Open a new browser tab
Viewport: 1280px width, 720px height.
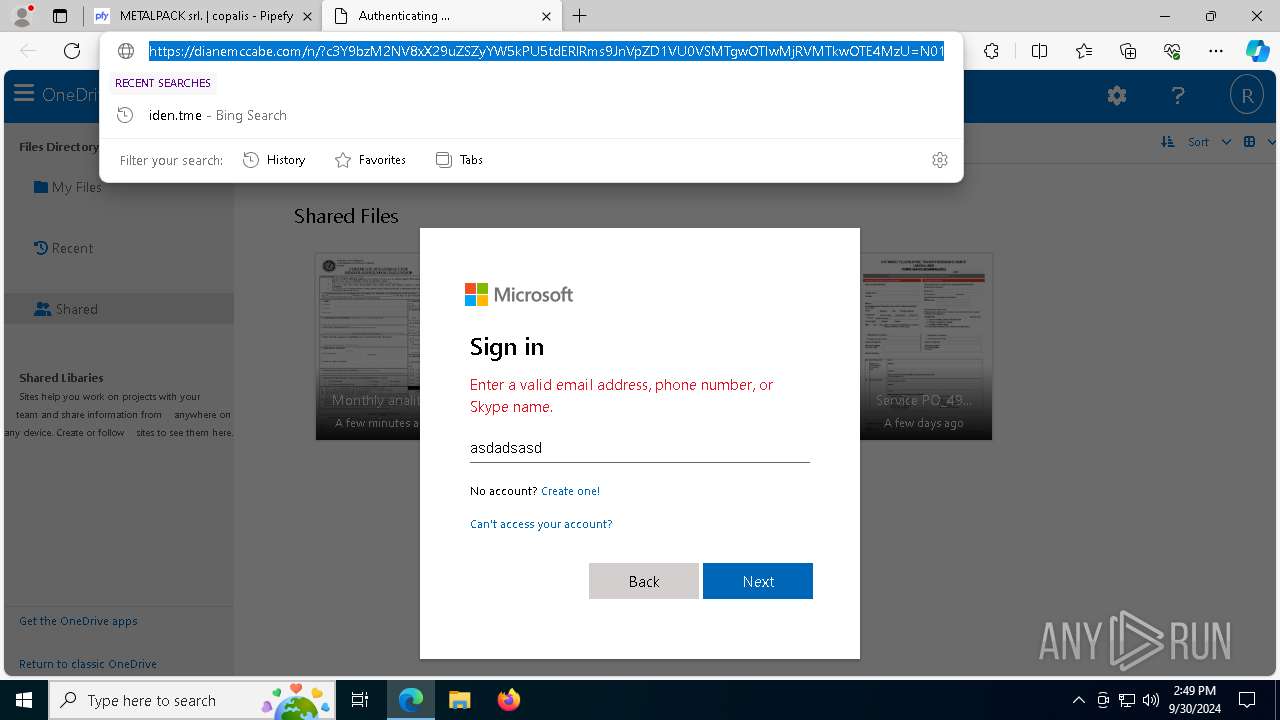point(580,16)
